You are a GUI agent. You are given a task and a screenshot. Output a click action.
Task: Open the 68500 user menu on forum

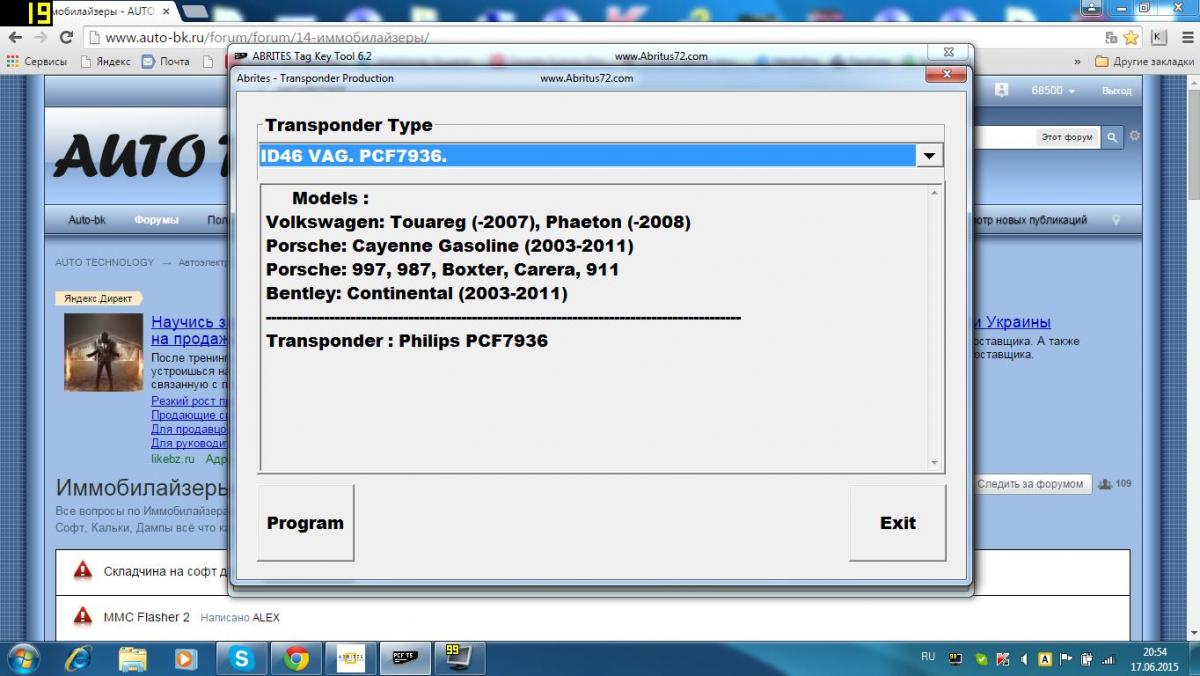[1053, 91]
